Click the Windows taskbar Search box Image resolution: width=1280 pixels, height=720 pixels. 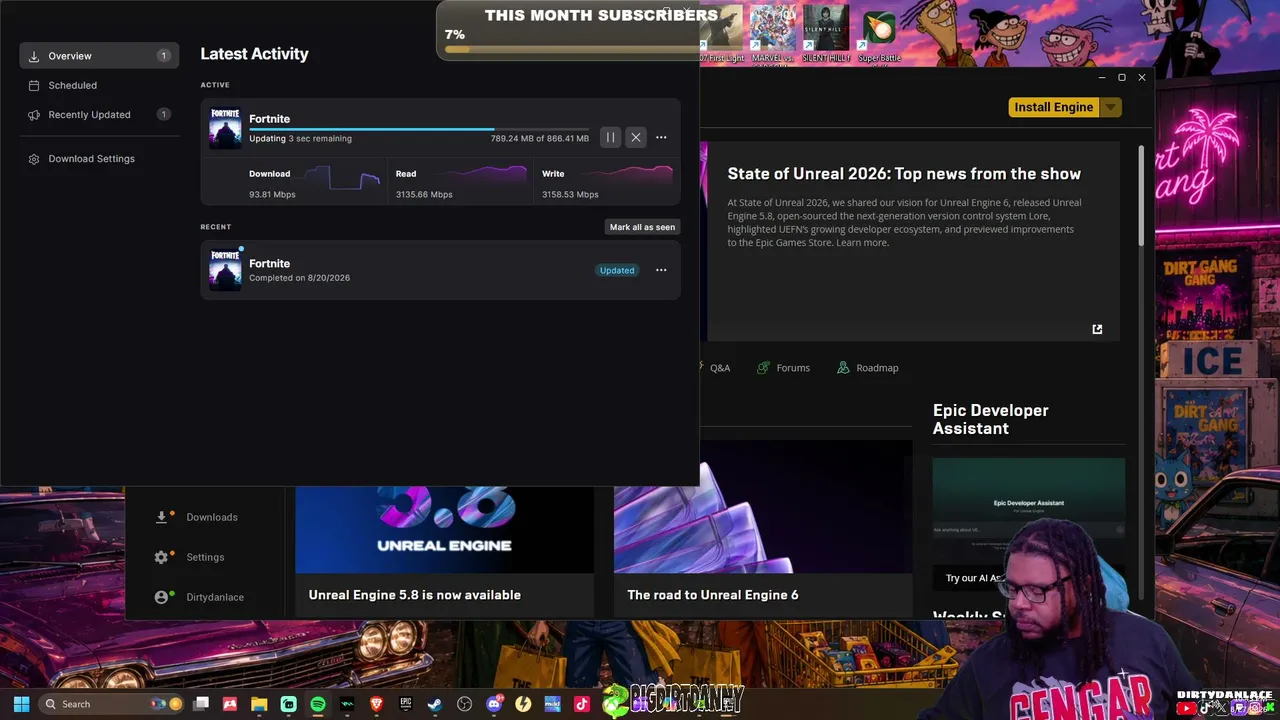point(113,704)
